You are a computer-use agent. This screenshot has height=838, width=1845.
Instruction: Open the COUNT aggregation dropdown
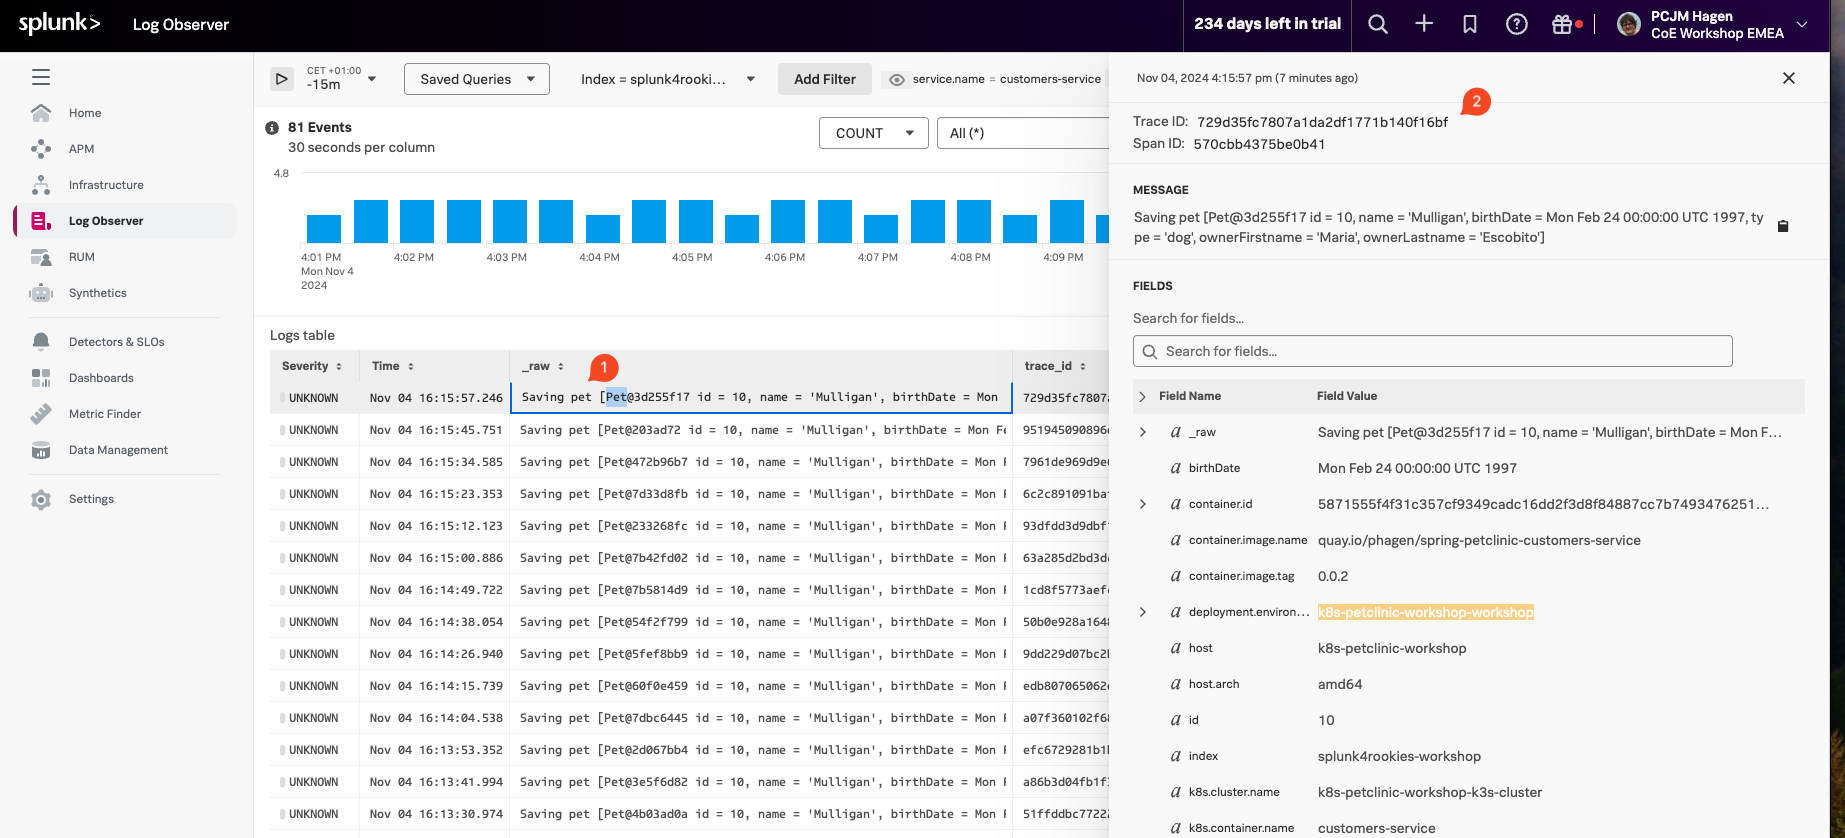point(873,133)
